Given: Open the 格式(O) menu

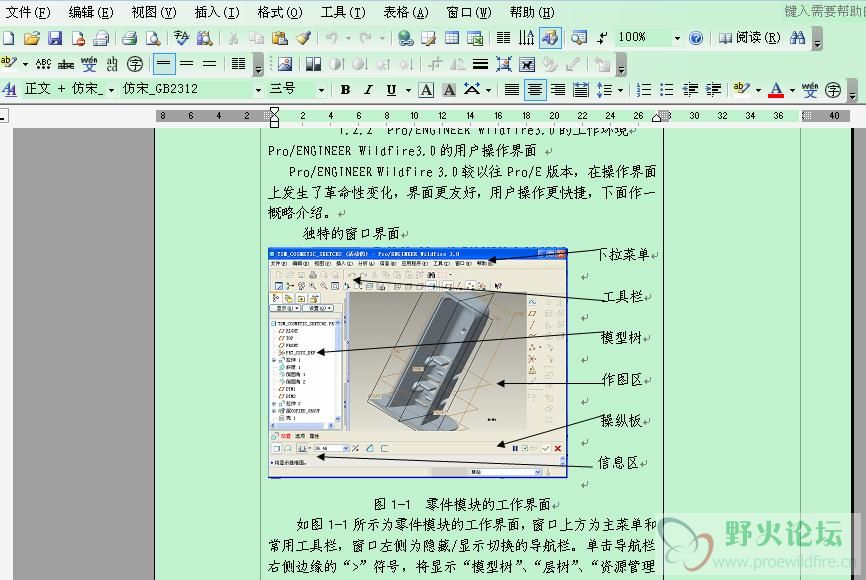Looking at the screenshot, I should click(280, 12).
